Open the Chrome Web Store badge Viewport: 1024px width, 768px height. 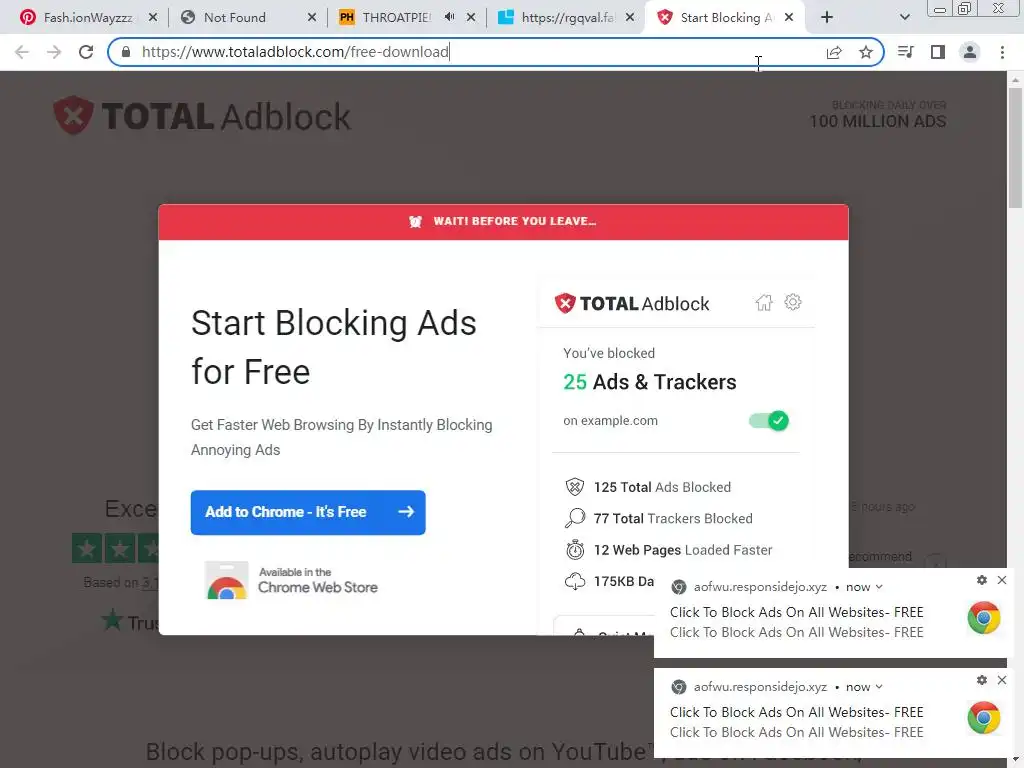(x=292, y=580)
